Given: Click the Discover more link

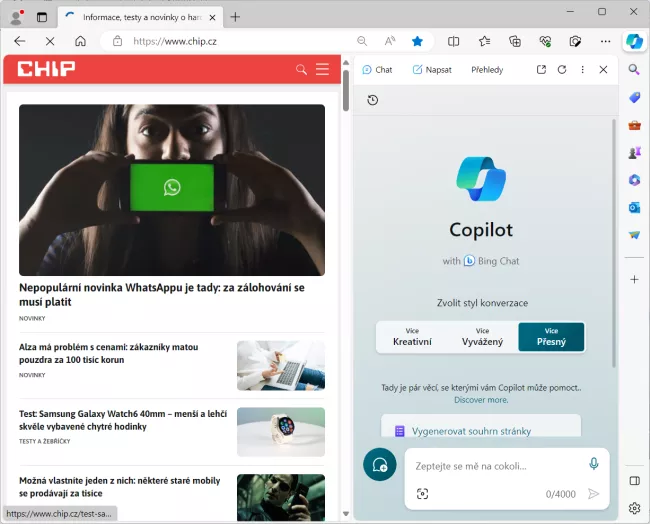Looking at the screenshot, I should pyautogui.click(x=482, y=399).
